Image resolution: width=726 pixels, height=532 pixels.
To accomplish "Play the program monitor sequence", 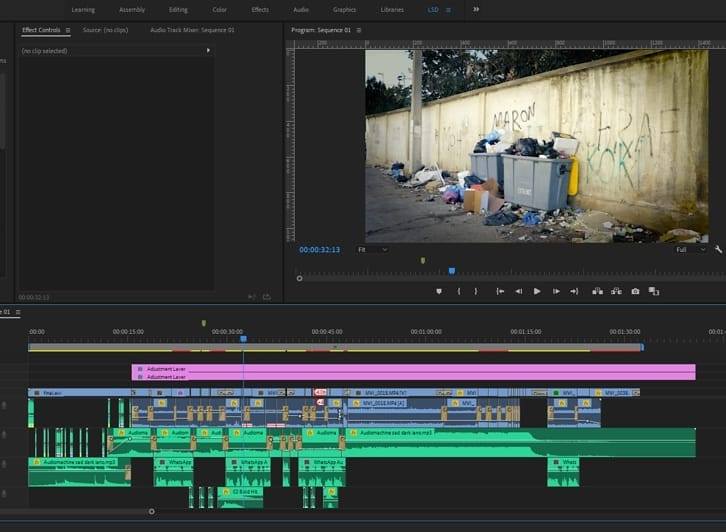I will point(537,291).
